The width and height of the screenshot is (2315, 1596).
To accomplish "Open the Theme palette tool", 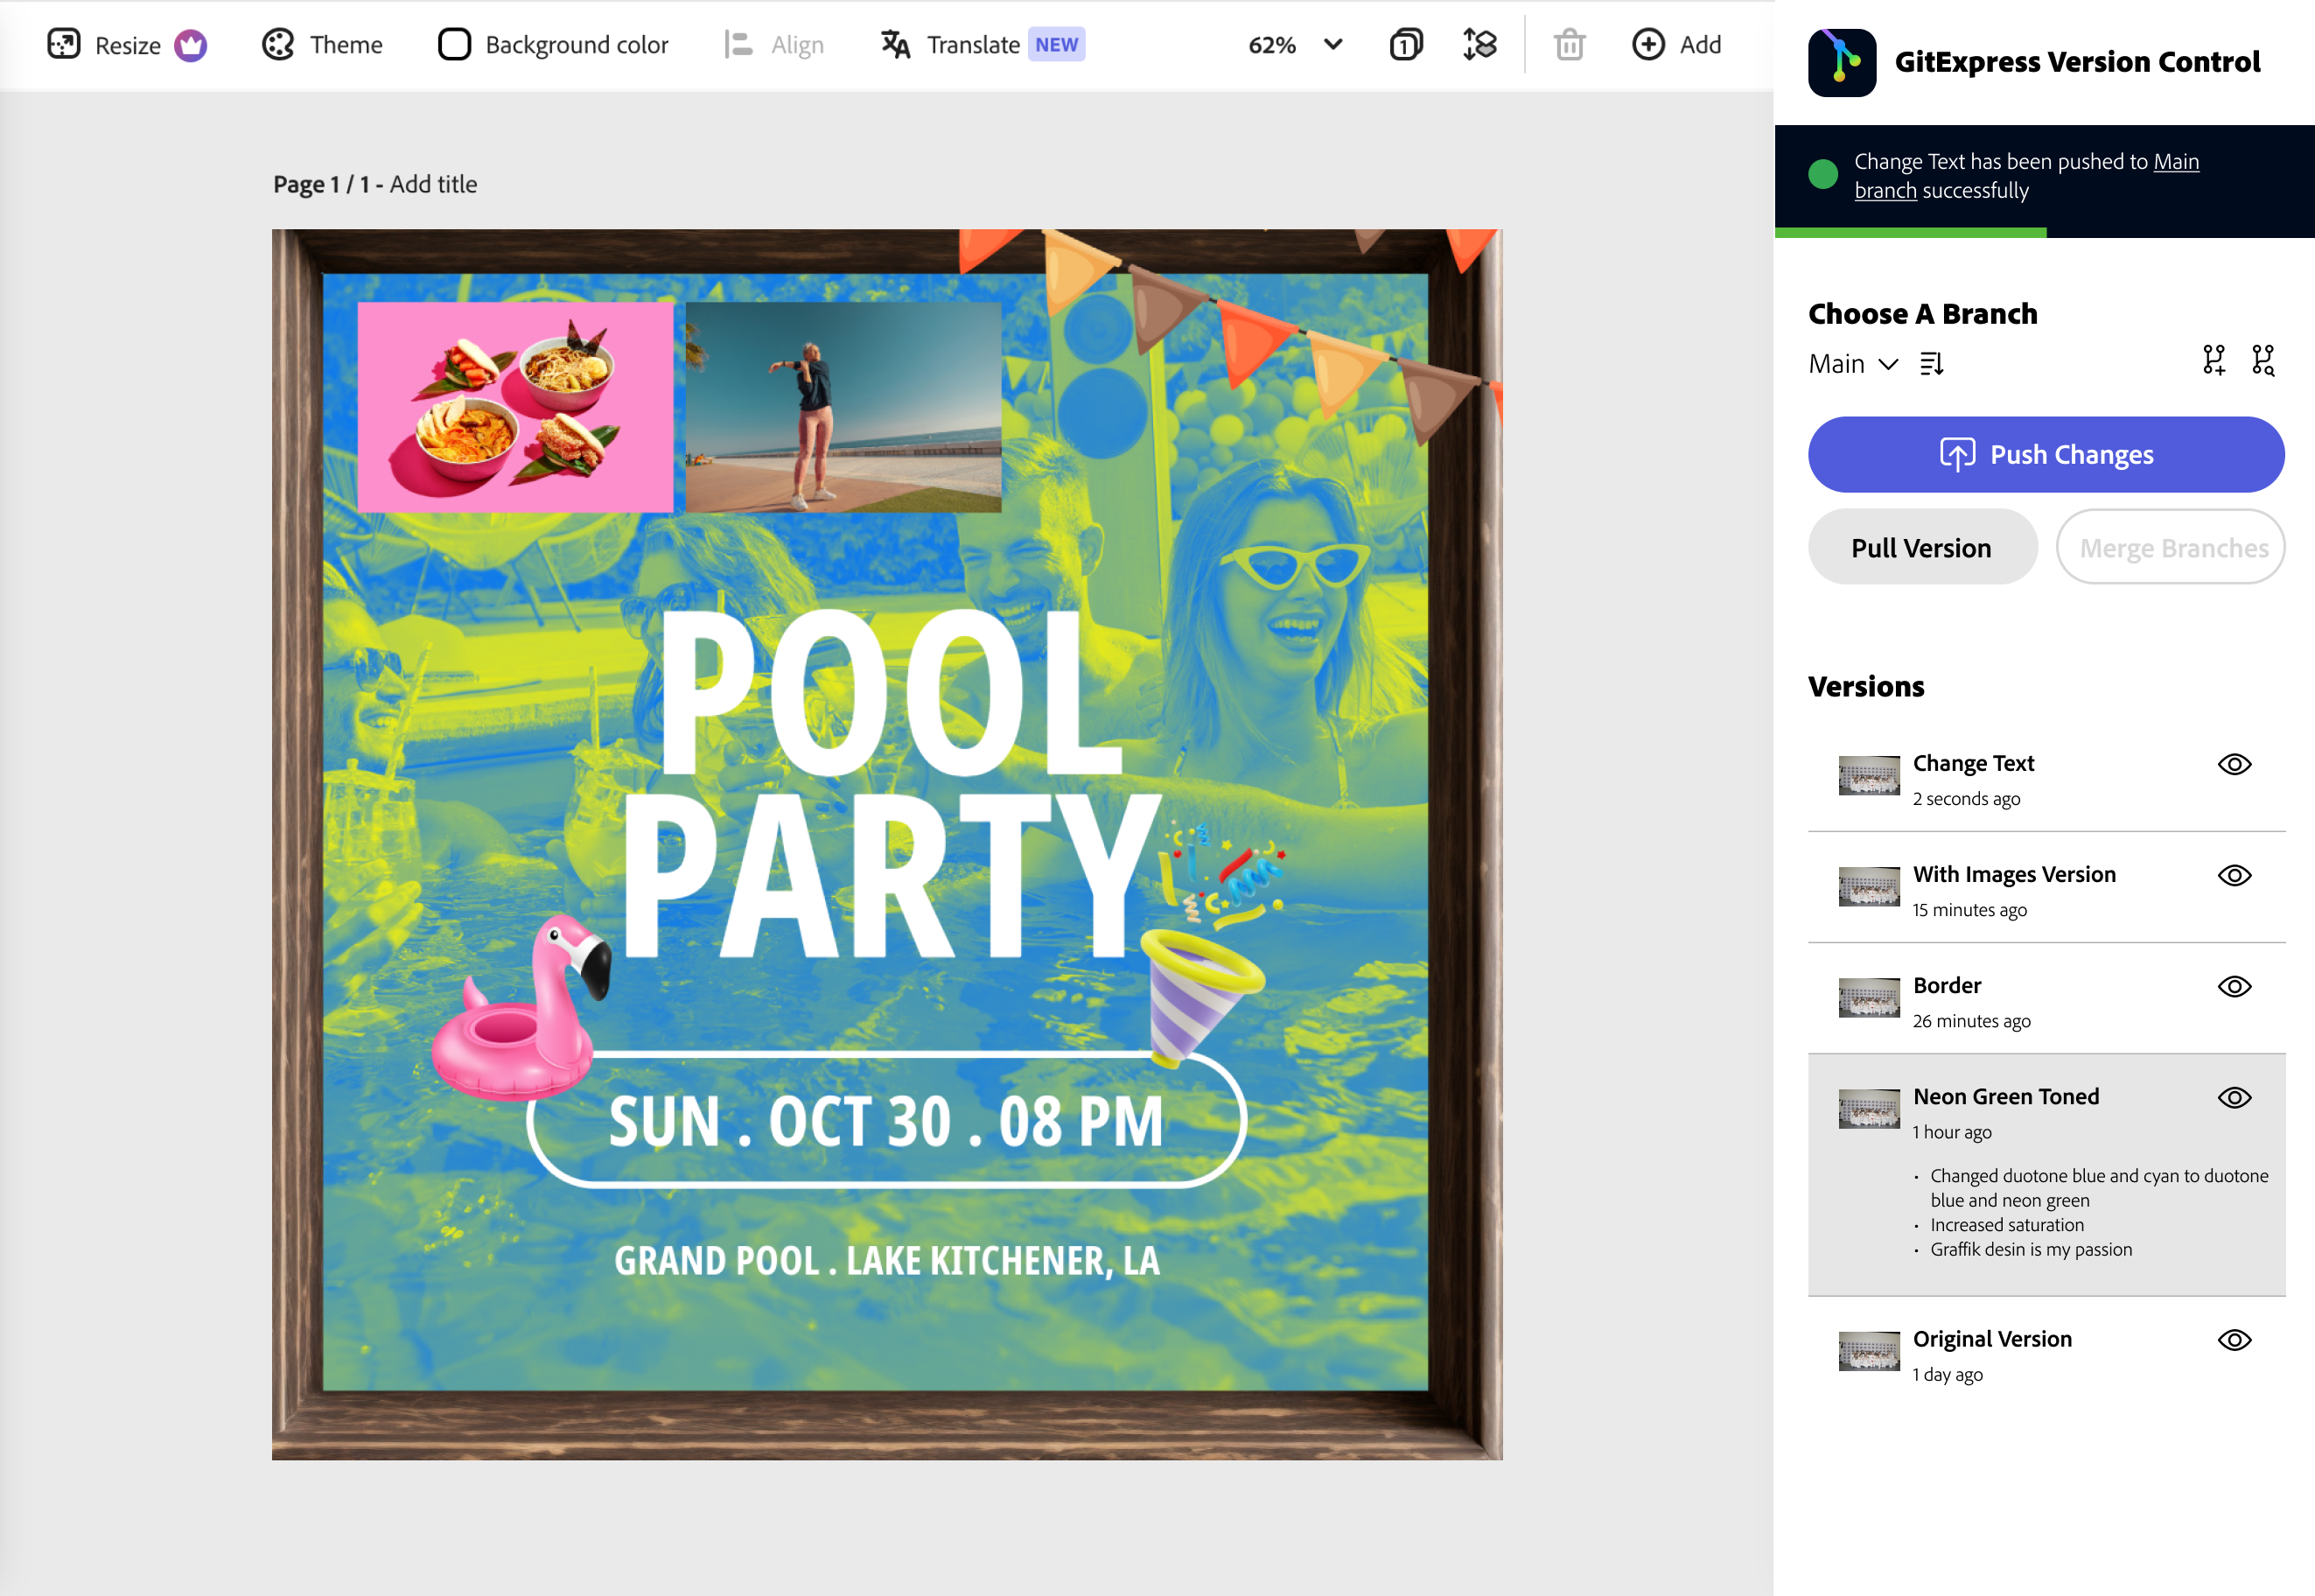I will coord(278,44).
